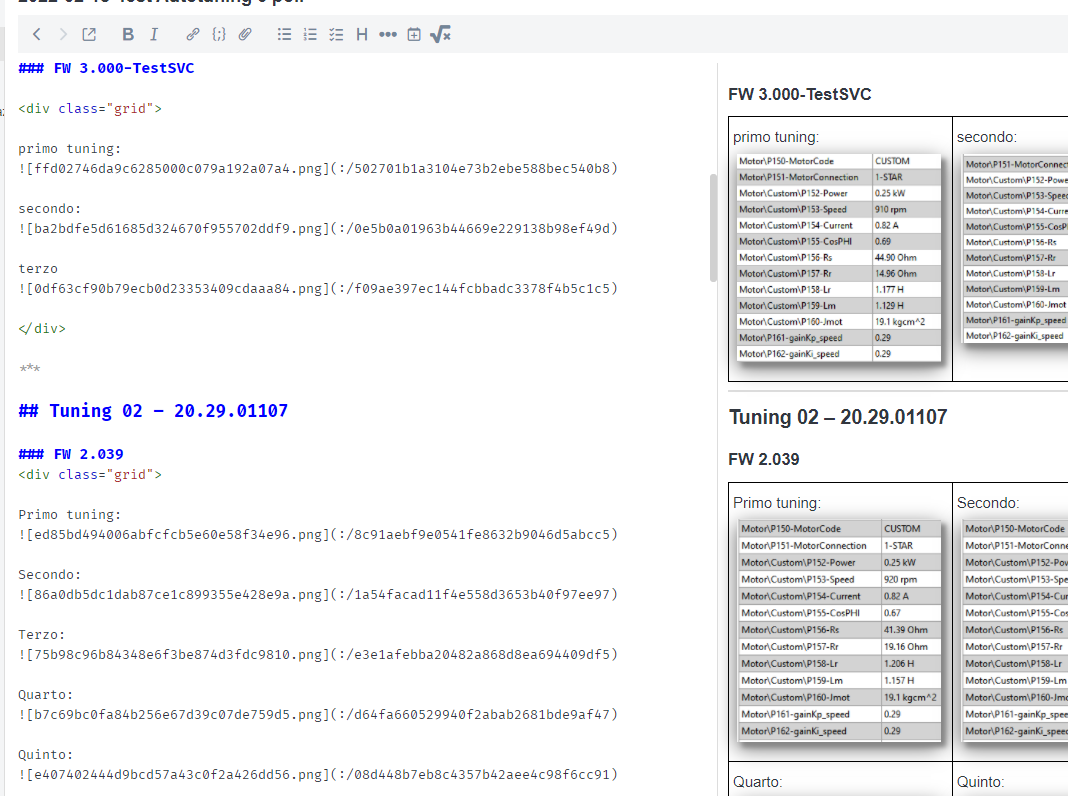Click 'primo tuning:' line in editor

[69, 148]
